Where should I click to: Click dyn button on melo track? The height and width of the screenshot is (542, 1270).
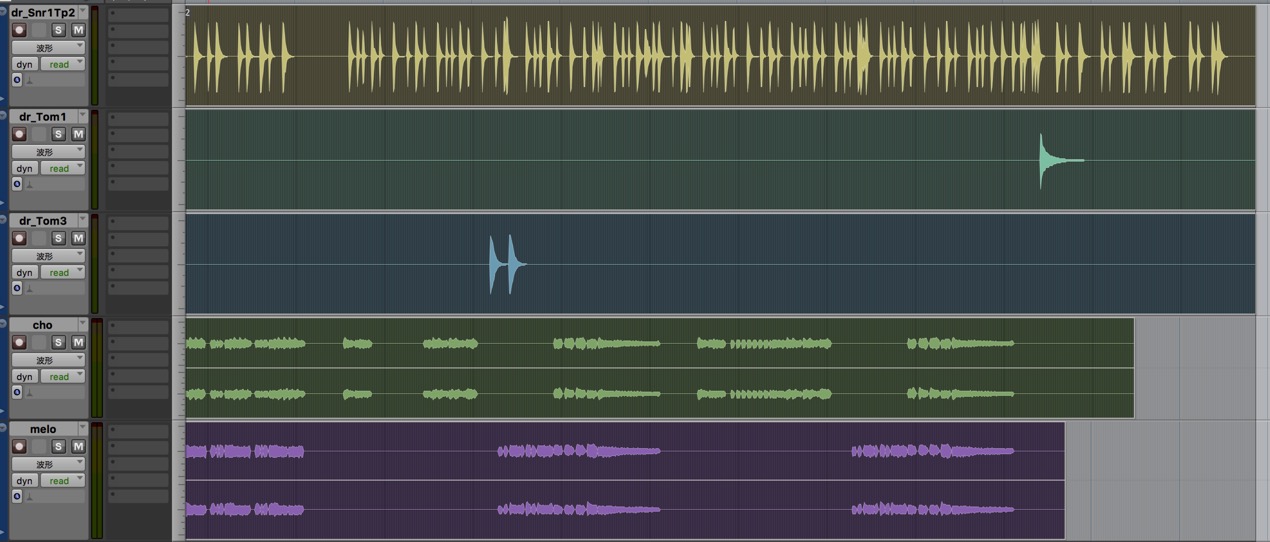coord(24,480)
